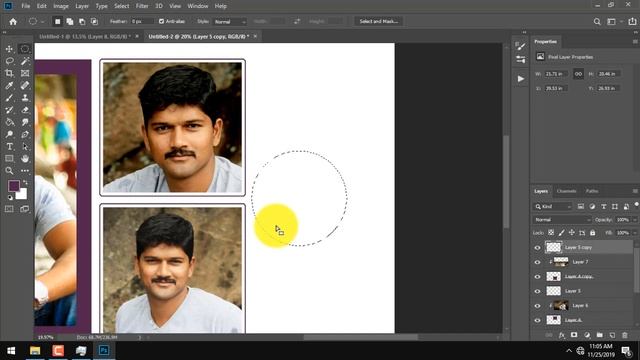Click the Feather input field
Image resolution: width=640 pixels, height=360 pixels.
pyautogui.click(x=142, y=21)
